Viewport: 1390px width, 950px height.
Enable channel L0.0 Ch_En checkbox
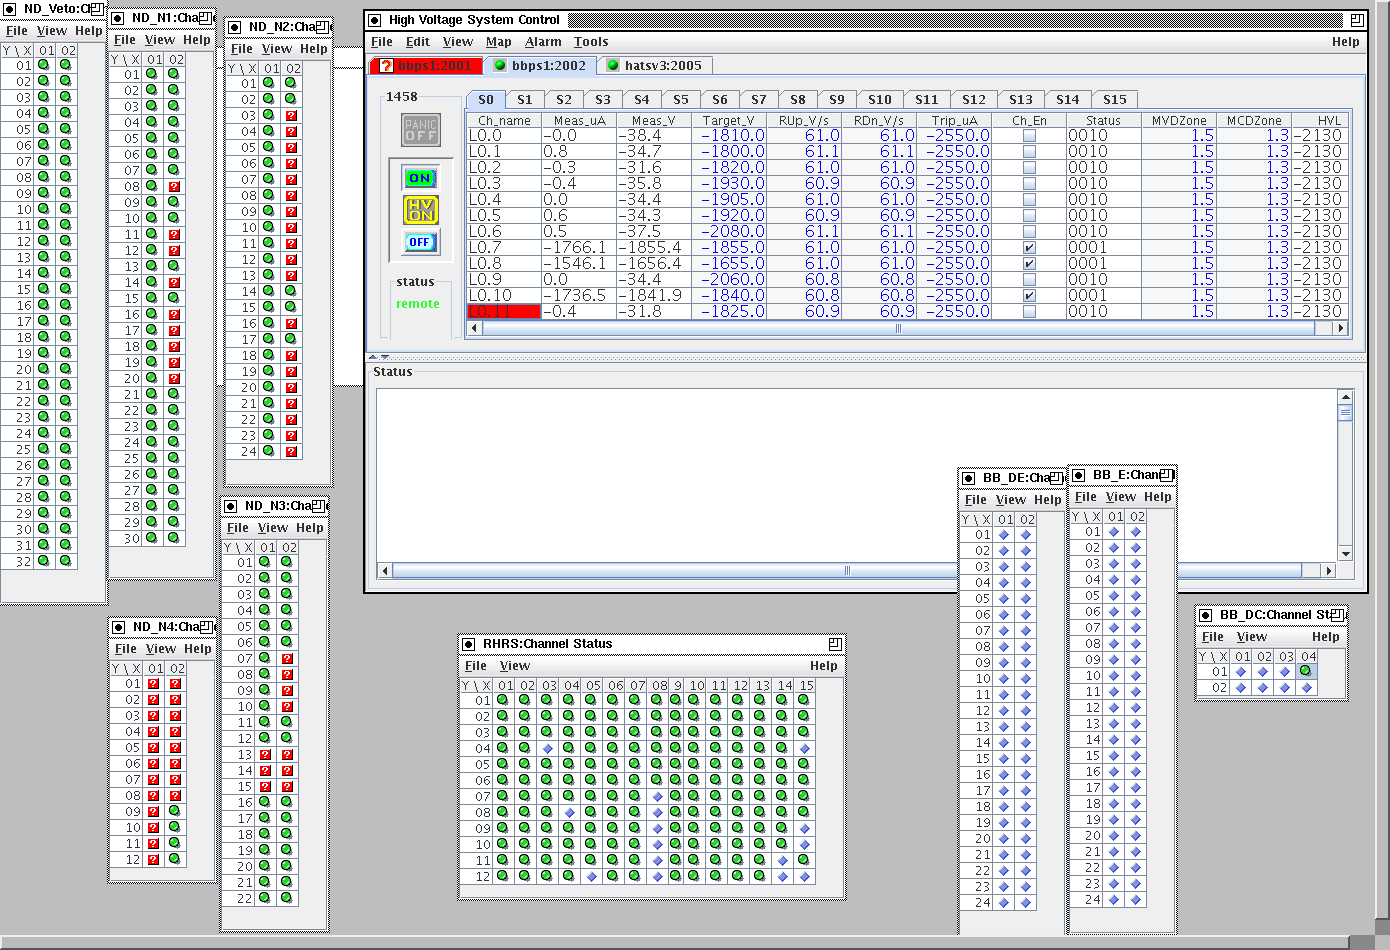(x=1029, y=136)
